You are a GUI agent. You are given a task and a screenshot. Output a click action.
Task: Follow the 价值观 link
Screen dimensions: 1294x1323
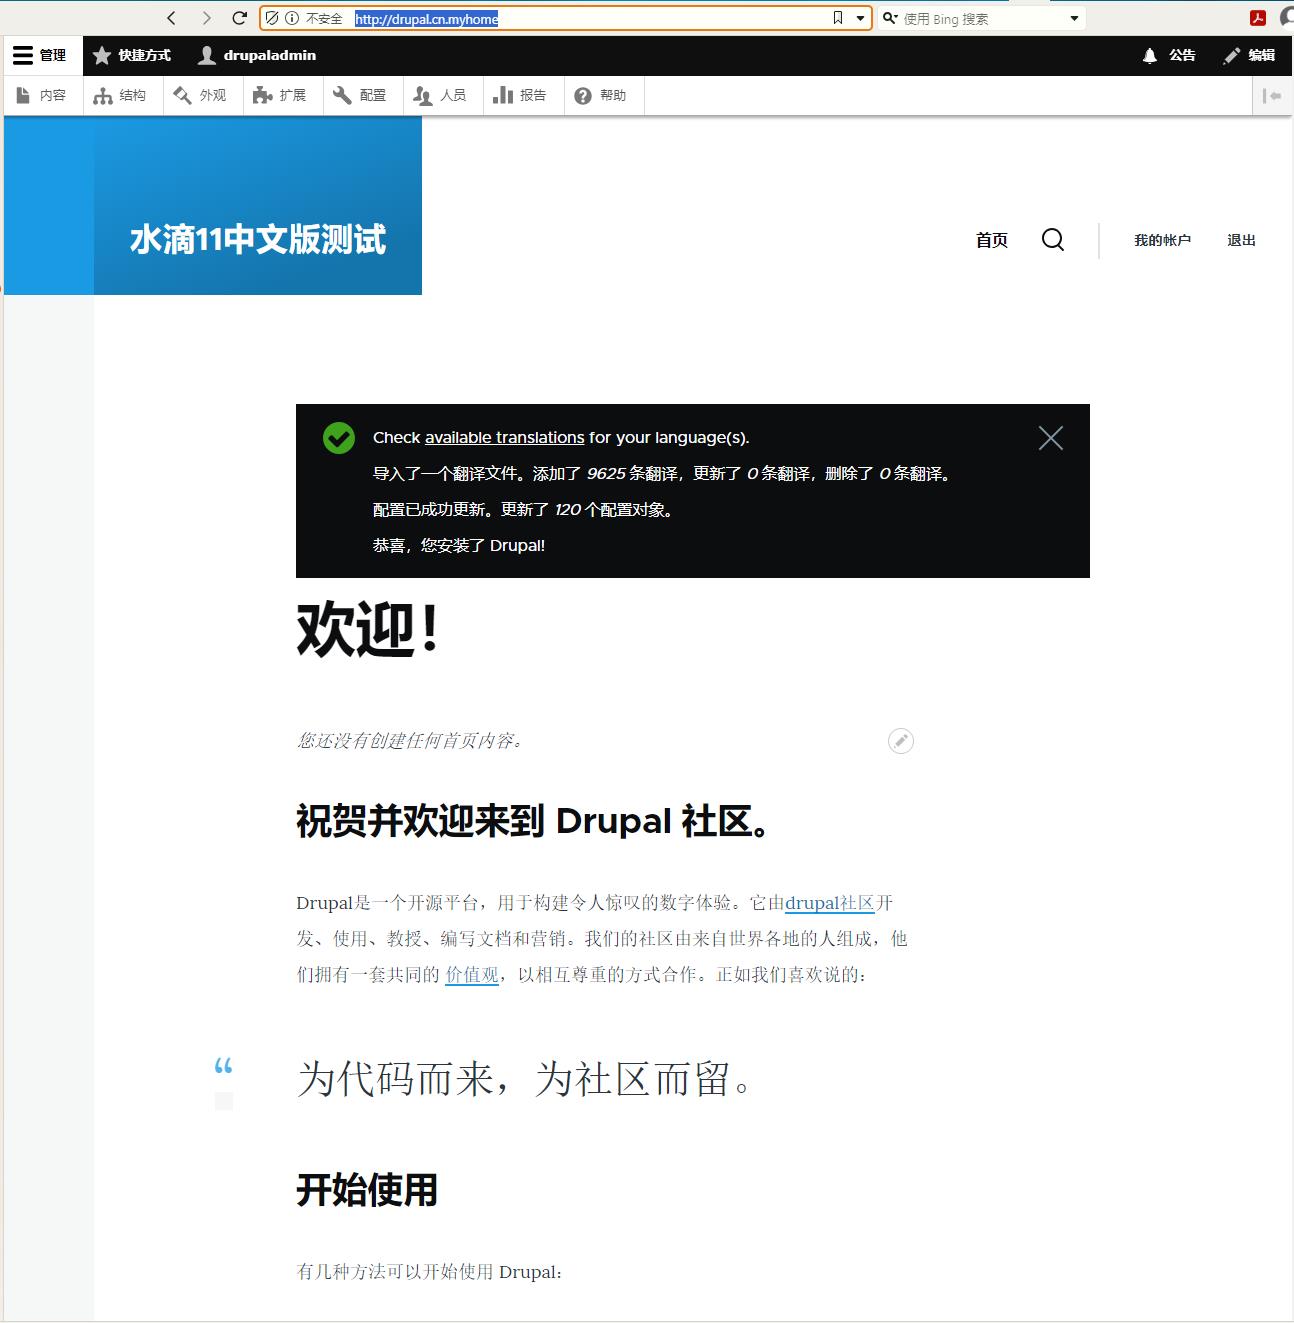pos(472,975)
